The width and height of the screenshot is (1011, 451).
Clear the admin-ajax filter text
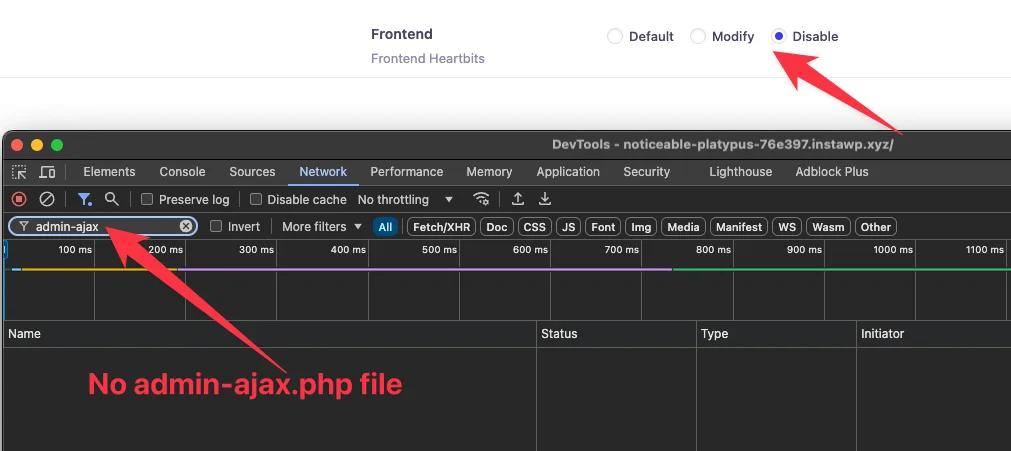pyautogui.click(x=186, y=226)
